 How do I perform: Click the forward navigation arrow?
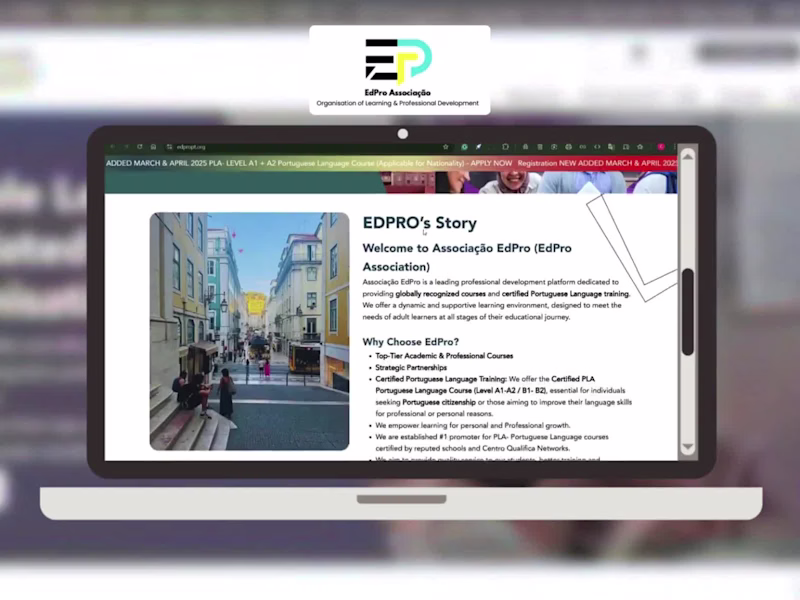[127, 146]
